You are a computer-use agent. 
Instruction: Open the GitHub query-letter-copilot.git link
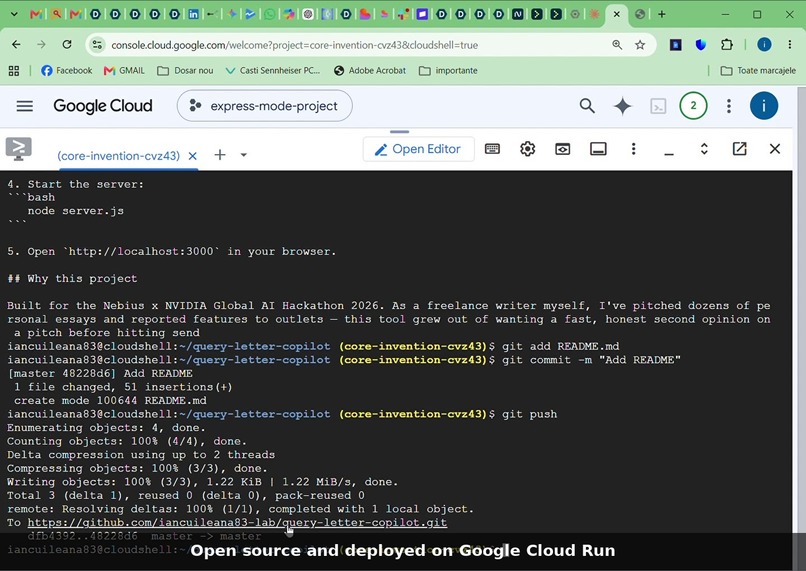point(237,522)
